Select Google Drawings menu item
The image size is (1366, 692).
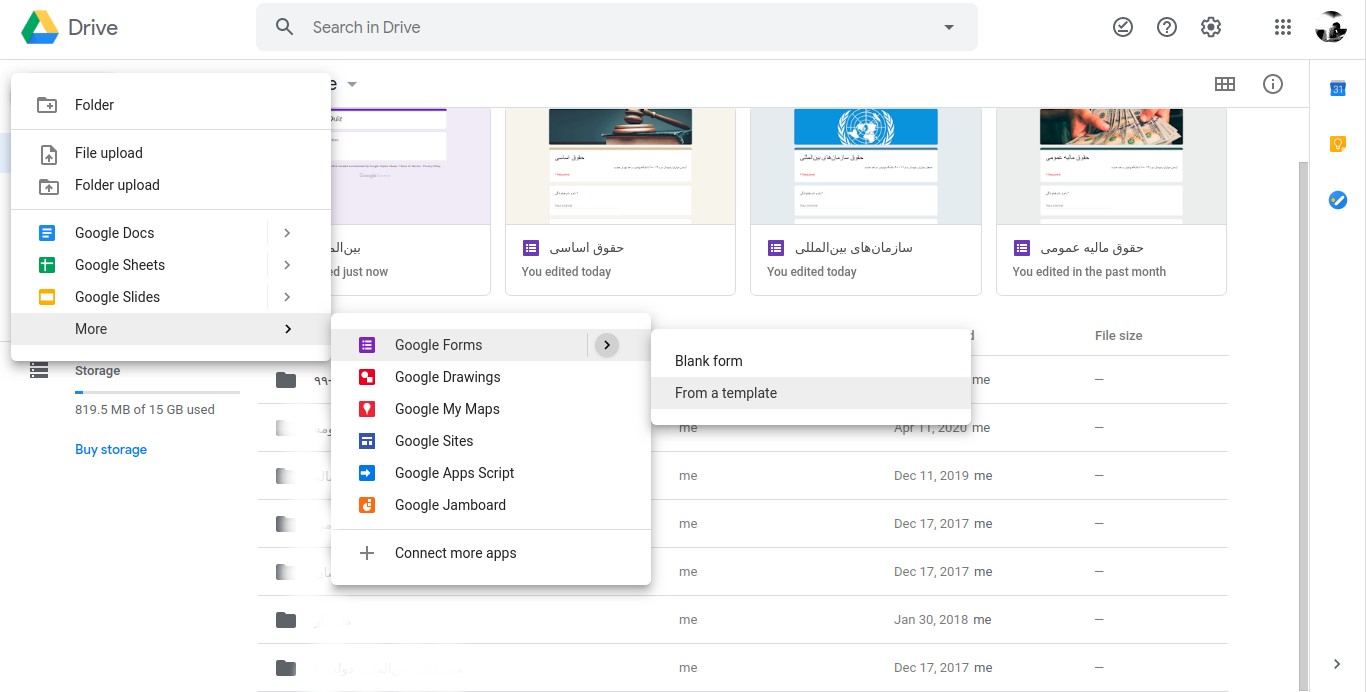pos(491,377)
